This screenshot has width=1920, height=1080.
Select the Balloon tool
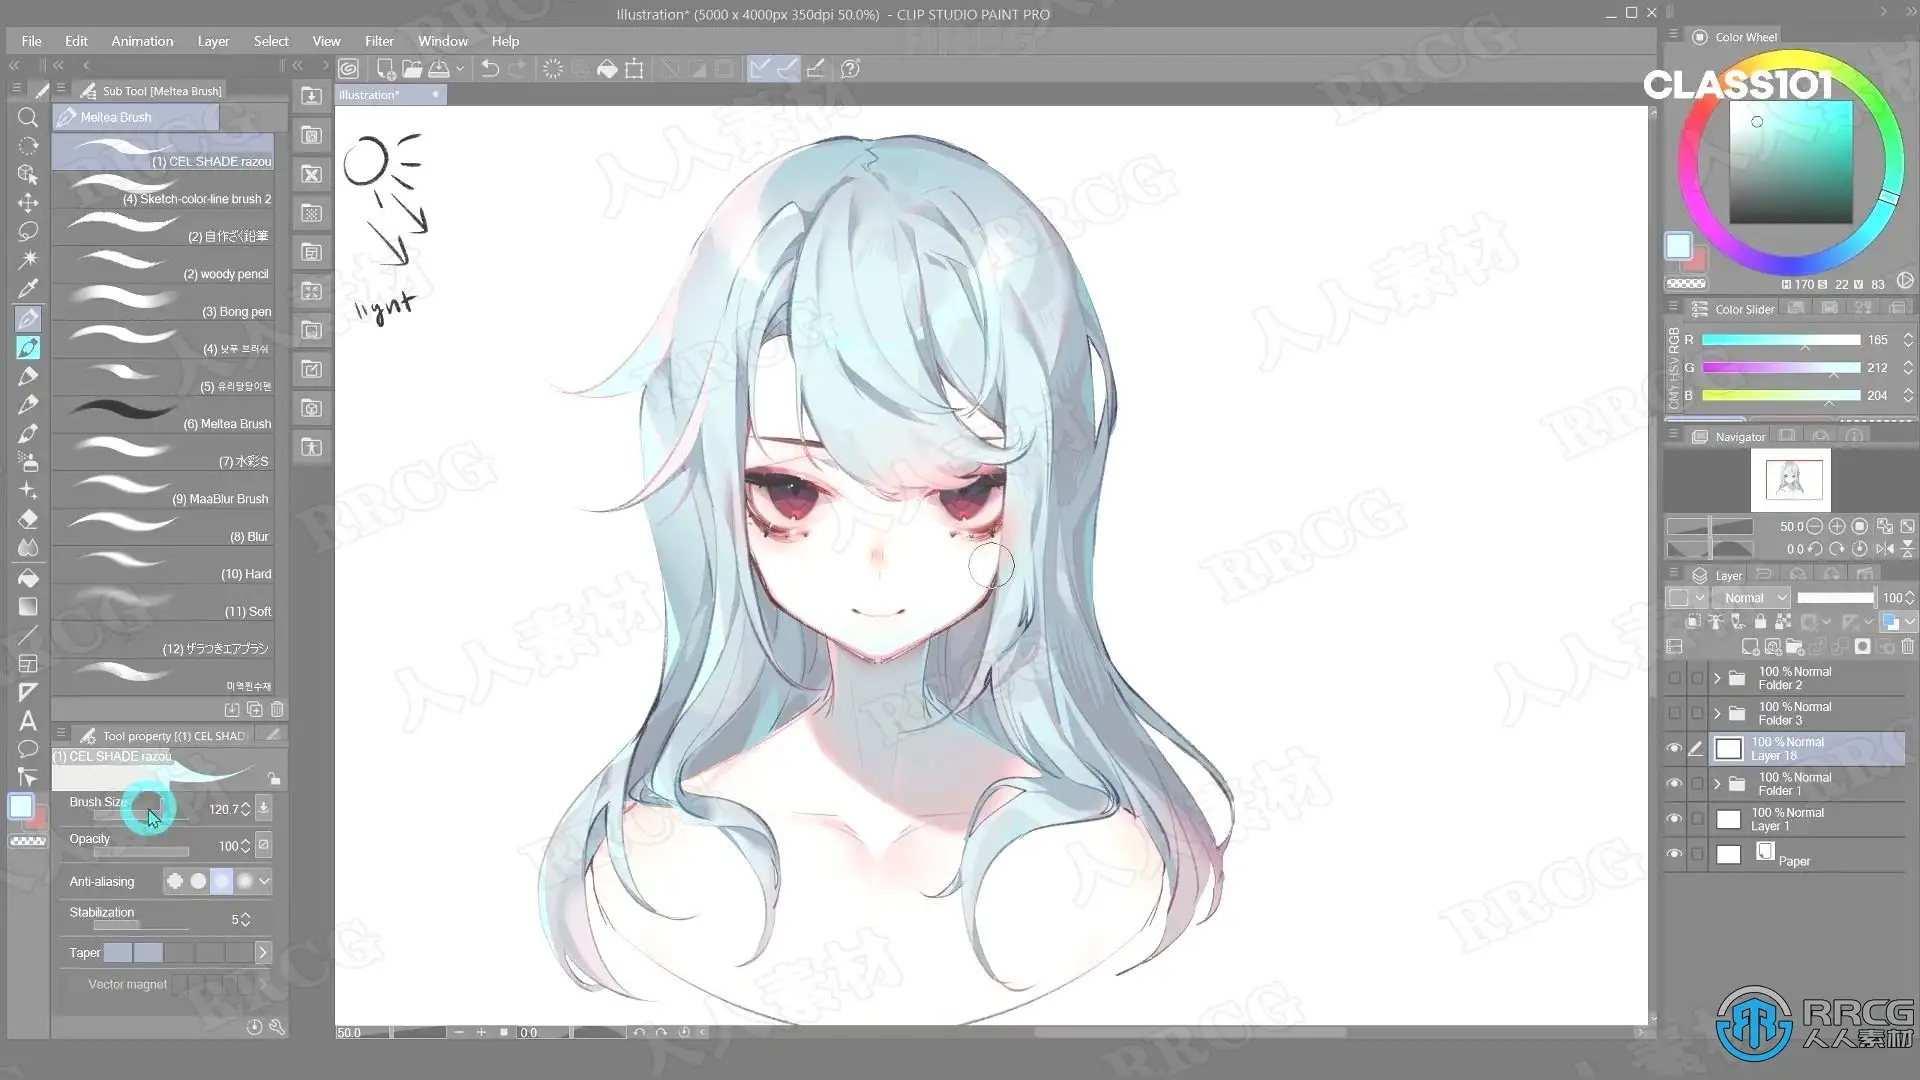pos(28,749)
